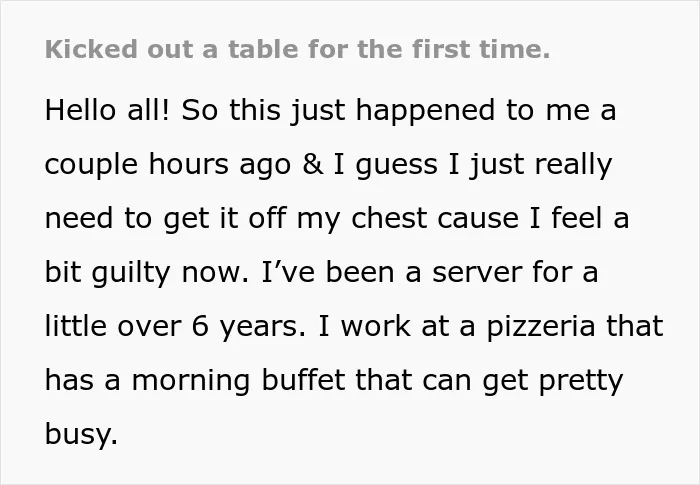Select the number '6' before 'years'

coord(200,326)
